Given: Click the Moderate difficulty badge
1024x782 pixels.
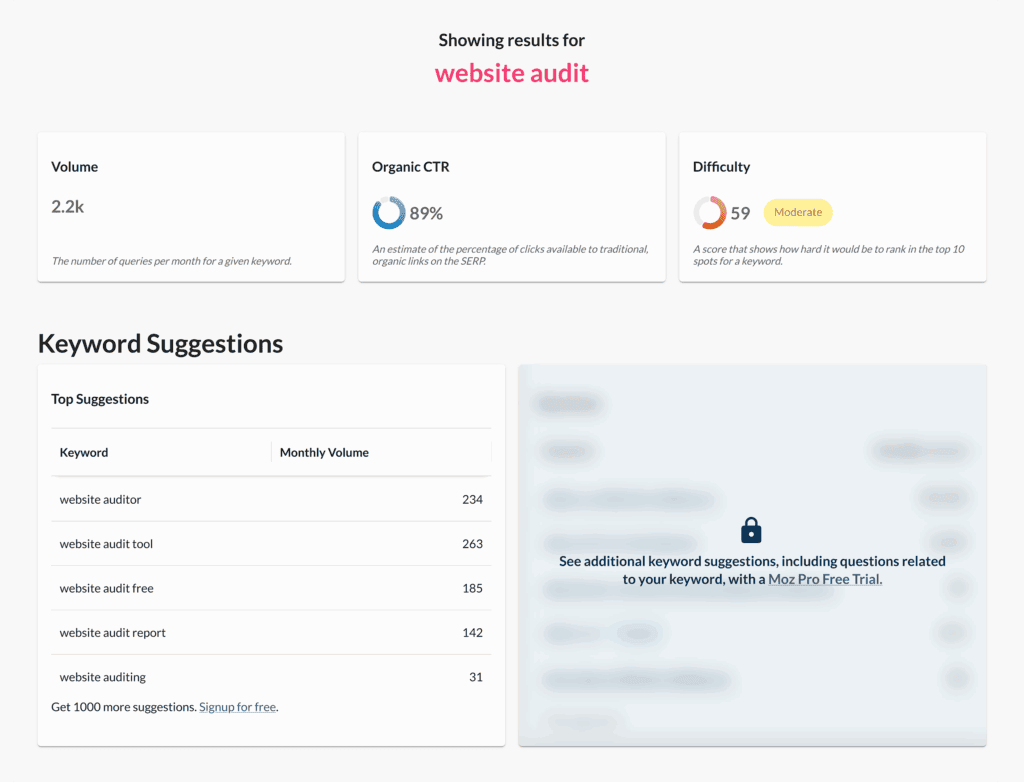Looking at the screenshot, I should 798,212.
